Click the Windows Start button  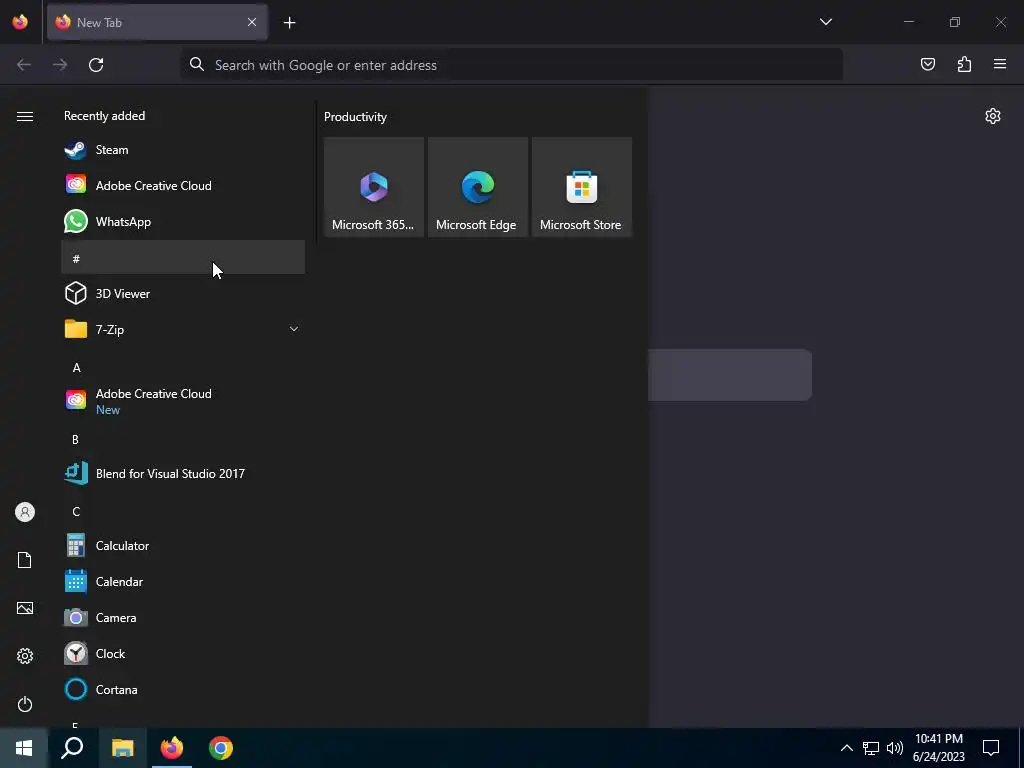pos(24,748)
